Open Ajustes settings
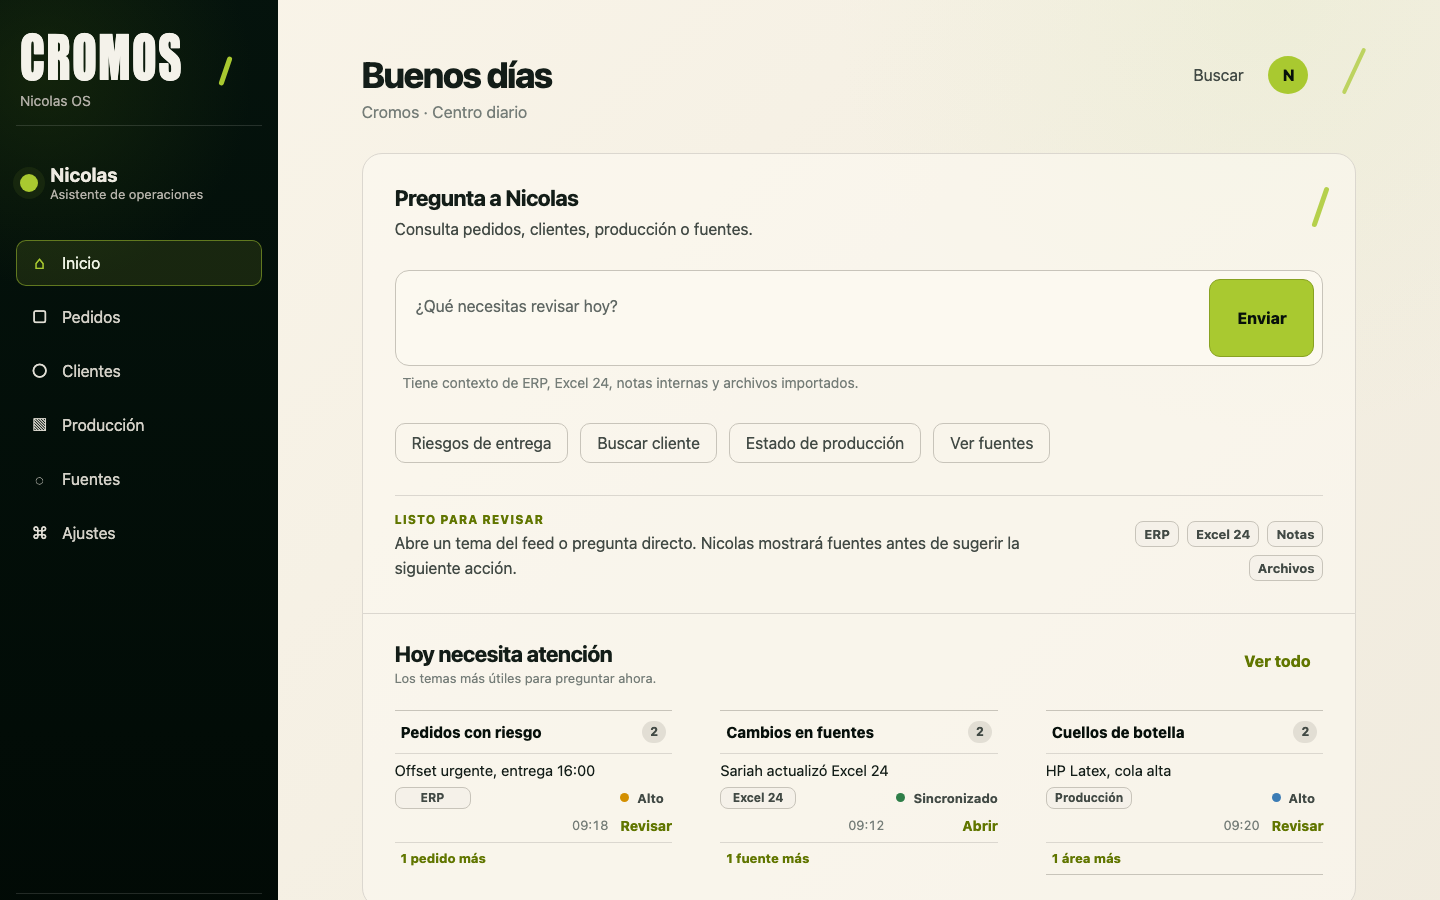This screenshot has width=1440, height=900. pyautogui.click(x=139, y=533)
